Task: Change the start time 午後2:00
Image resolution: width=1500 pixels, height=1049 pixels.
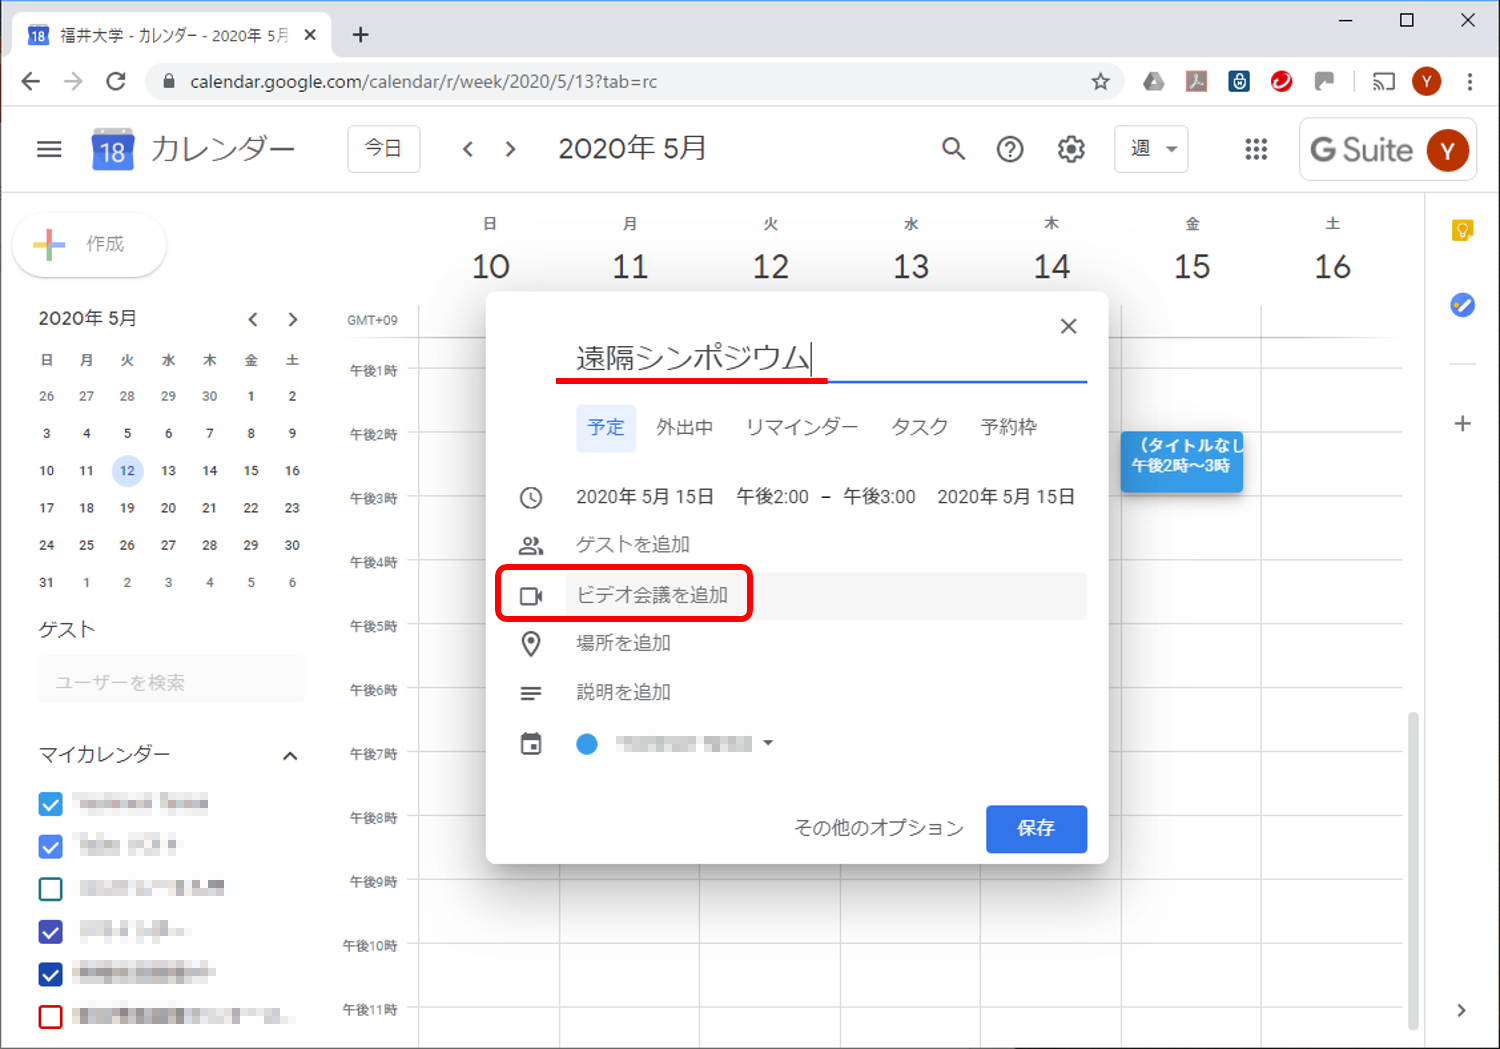Action: pyautogui.click(x=772, y=497)
